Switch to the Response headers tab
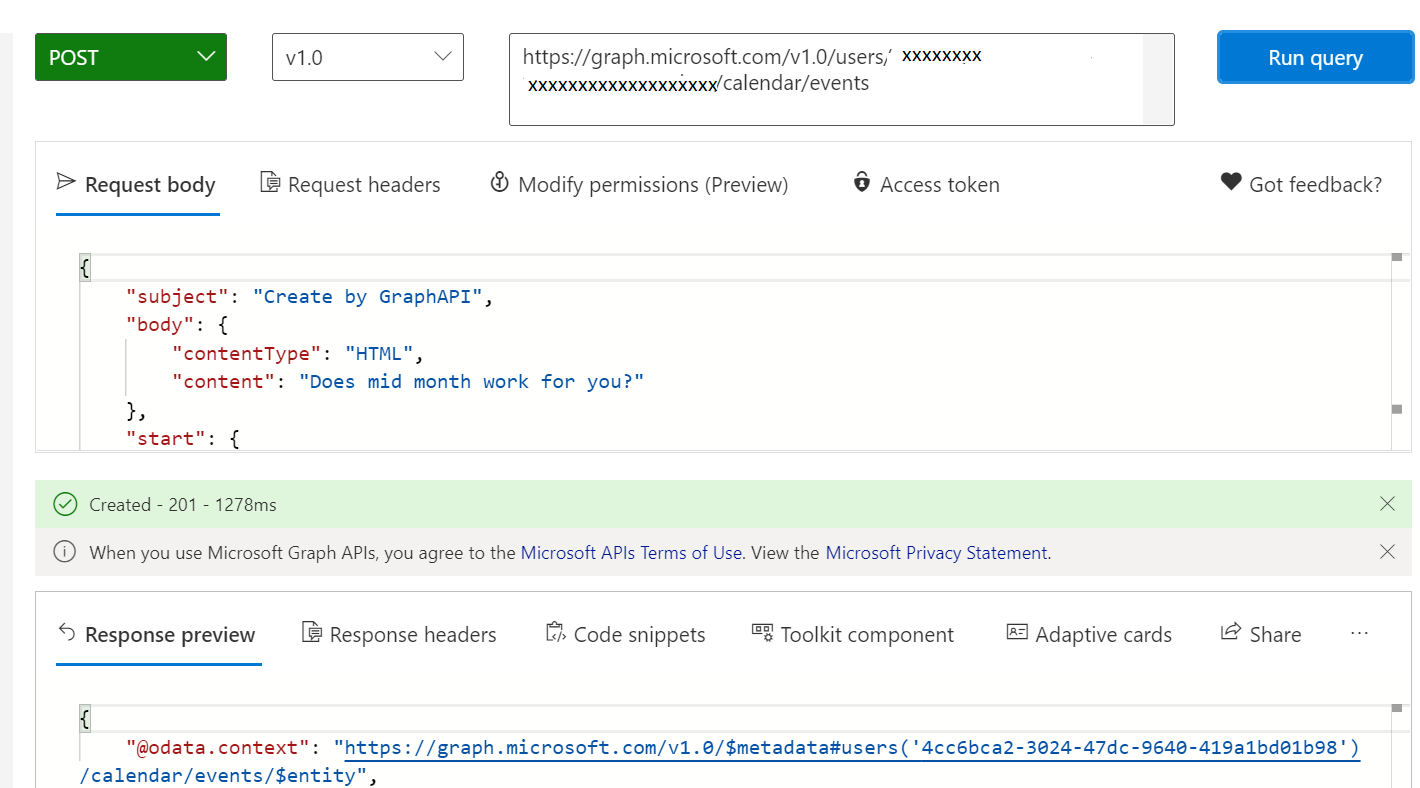 pos(399,635)
